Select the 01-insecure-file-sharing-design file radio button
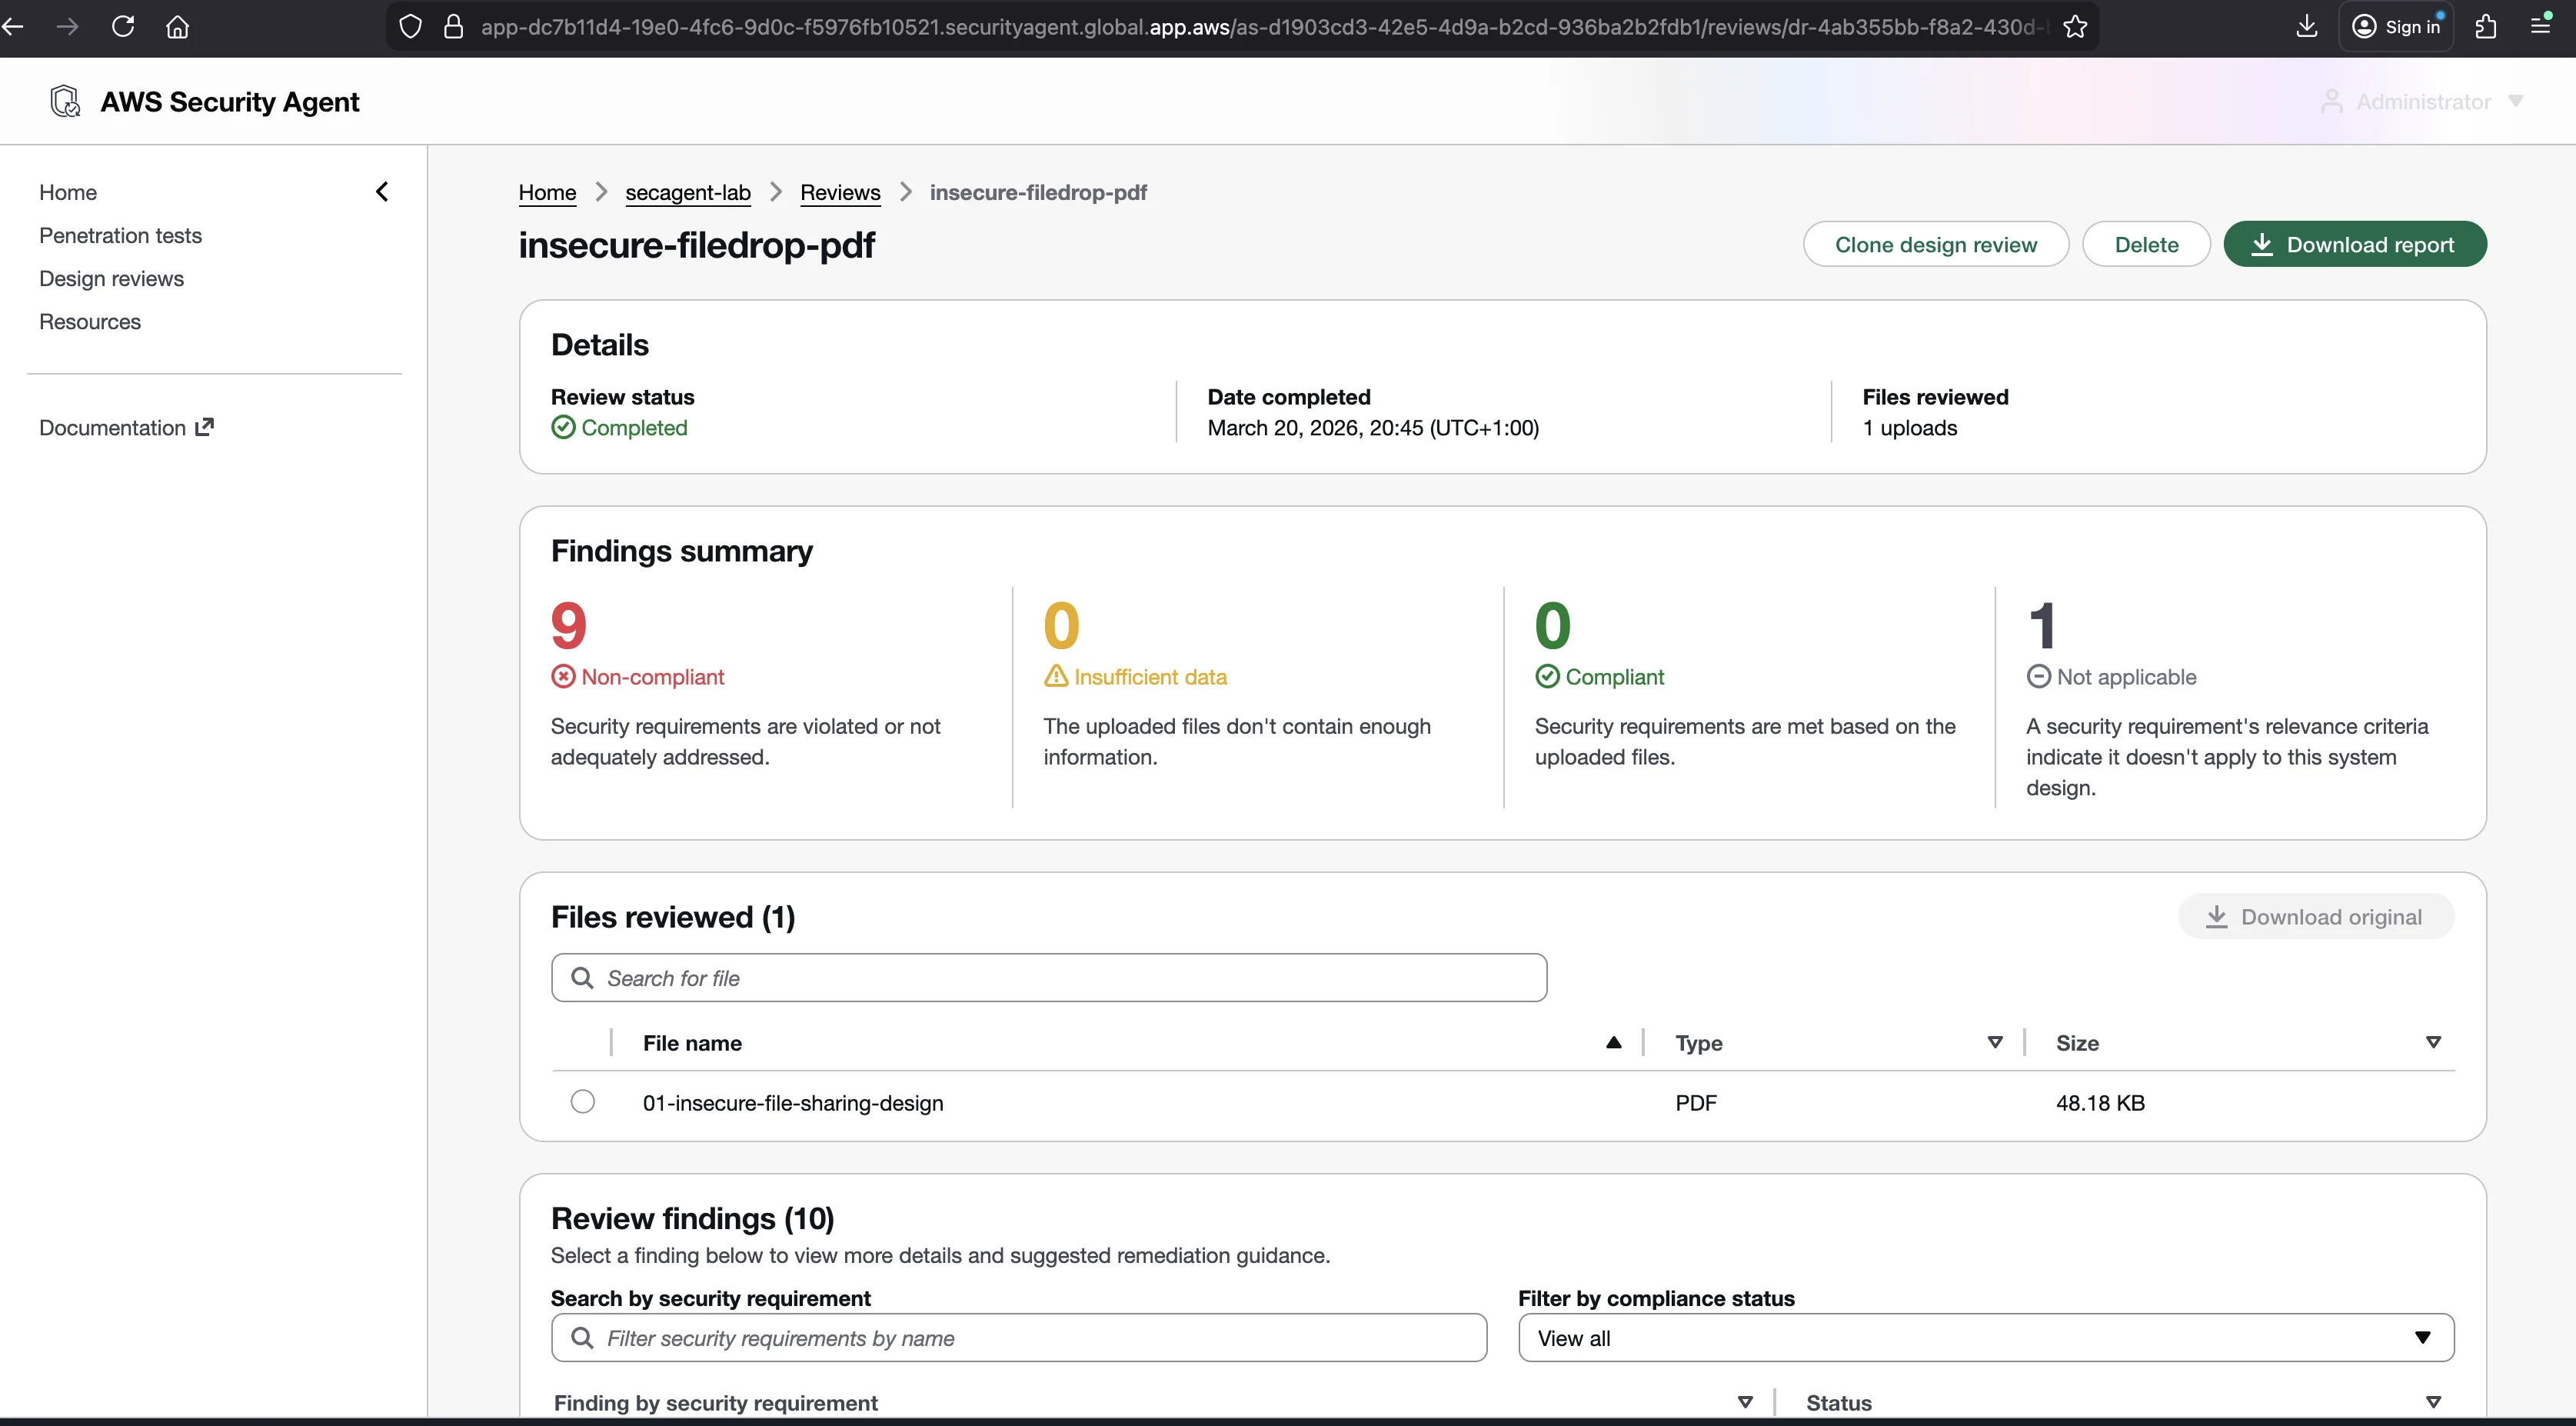Screen dimensions: 2576x1426 pos(582,1101)
